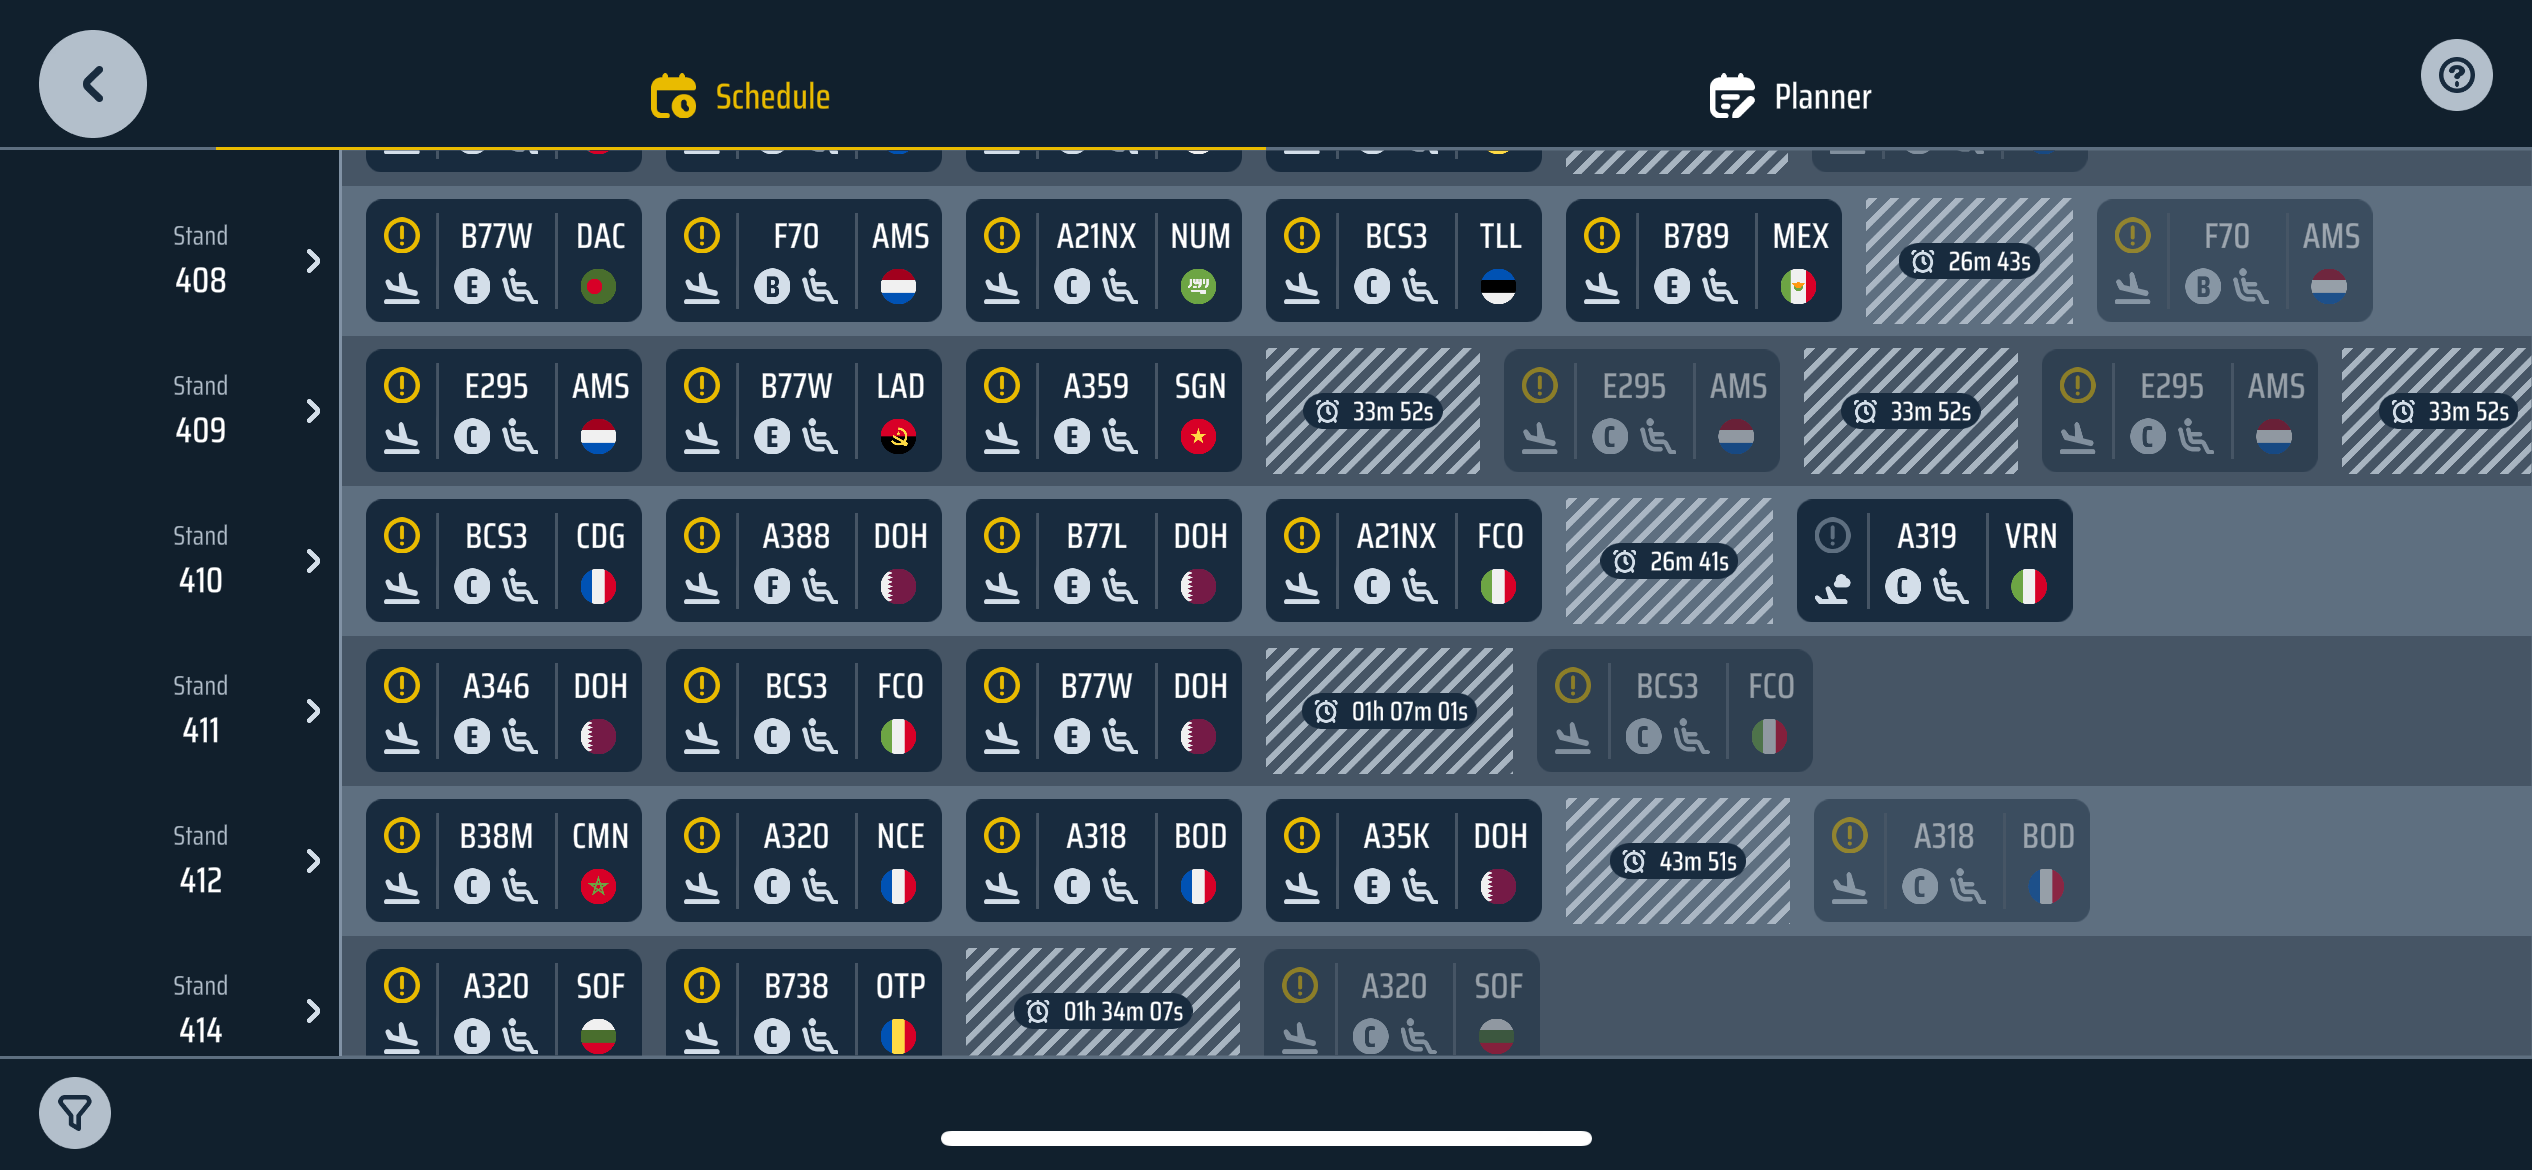Open the filter funnel icon

(x=75, y=1112)
